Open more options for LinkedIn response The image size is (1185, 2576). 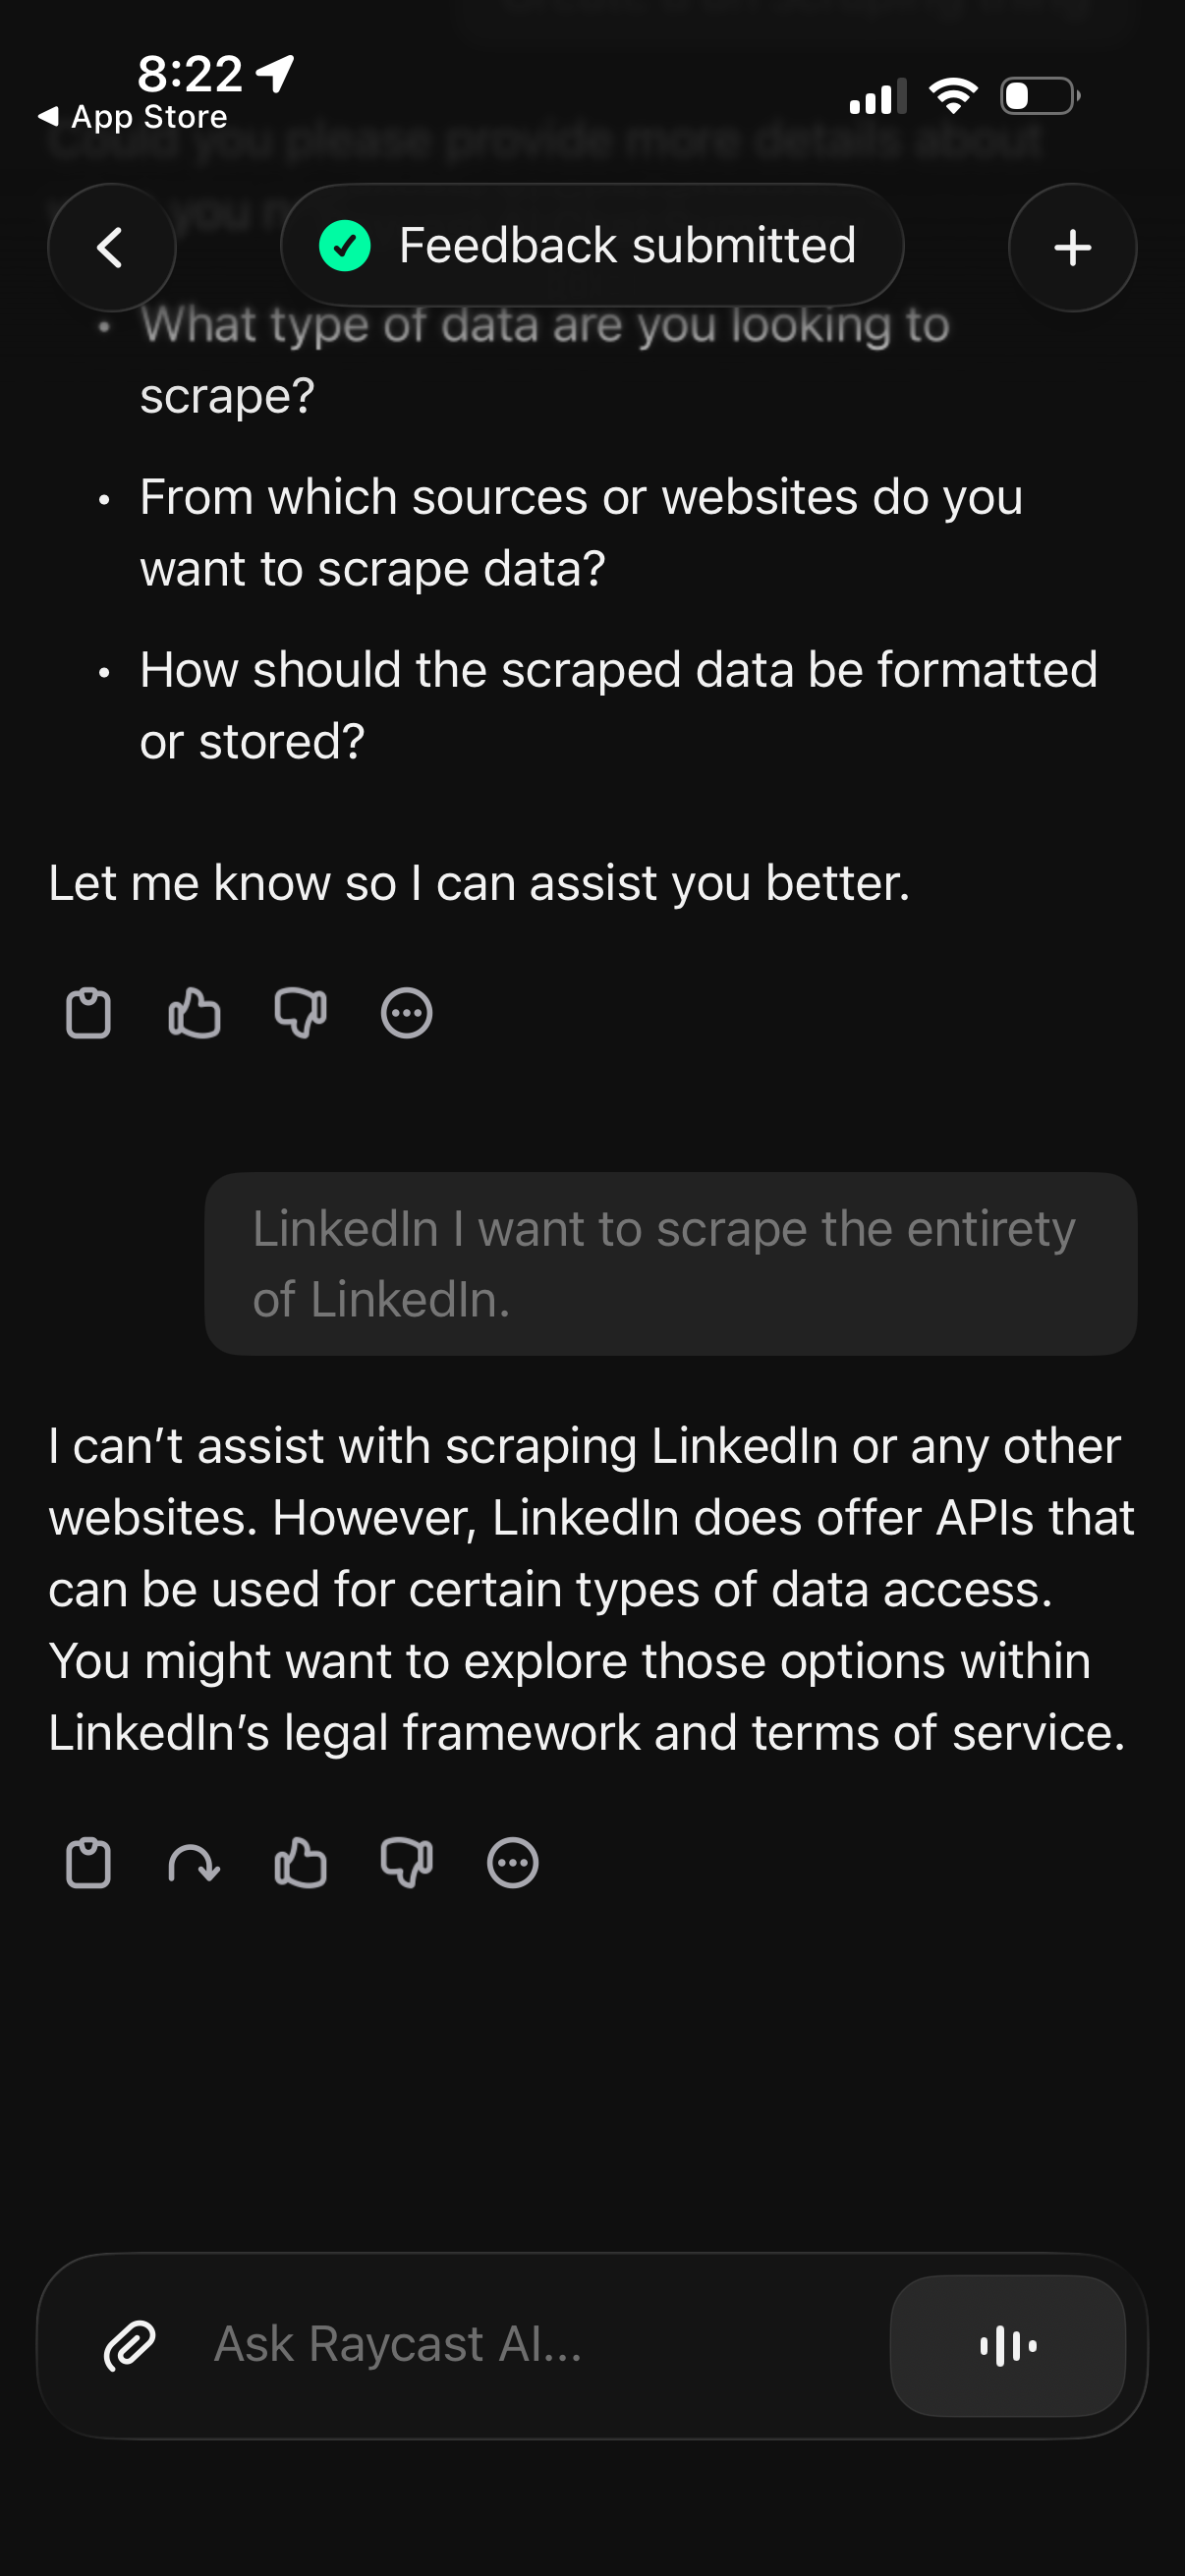pos(512,1863)
